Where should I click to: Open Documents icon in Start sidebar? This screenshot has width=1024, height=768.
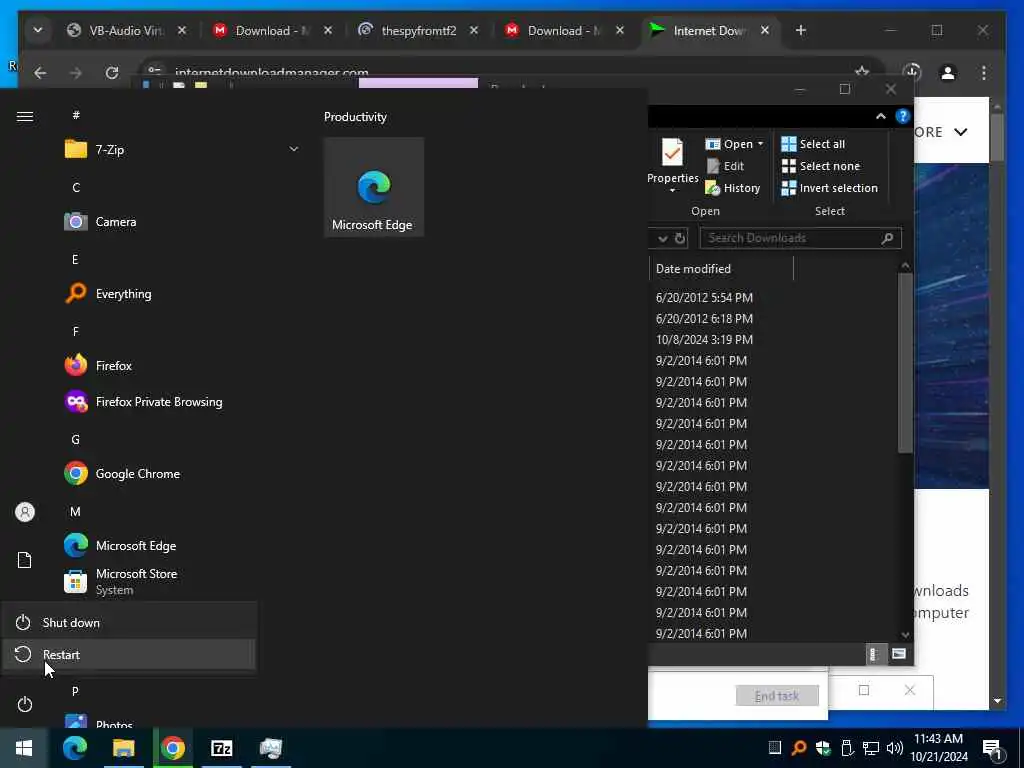tap(25, 560)
